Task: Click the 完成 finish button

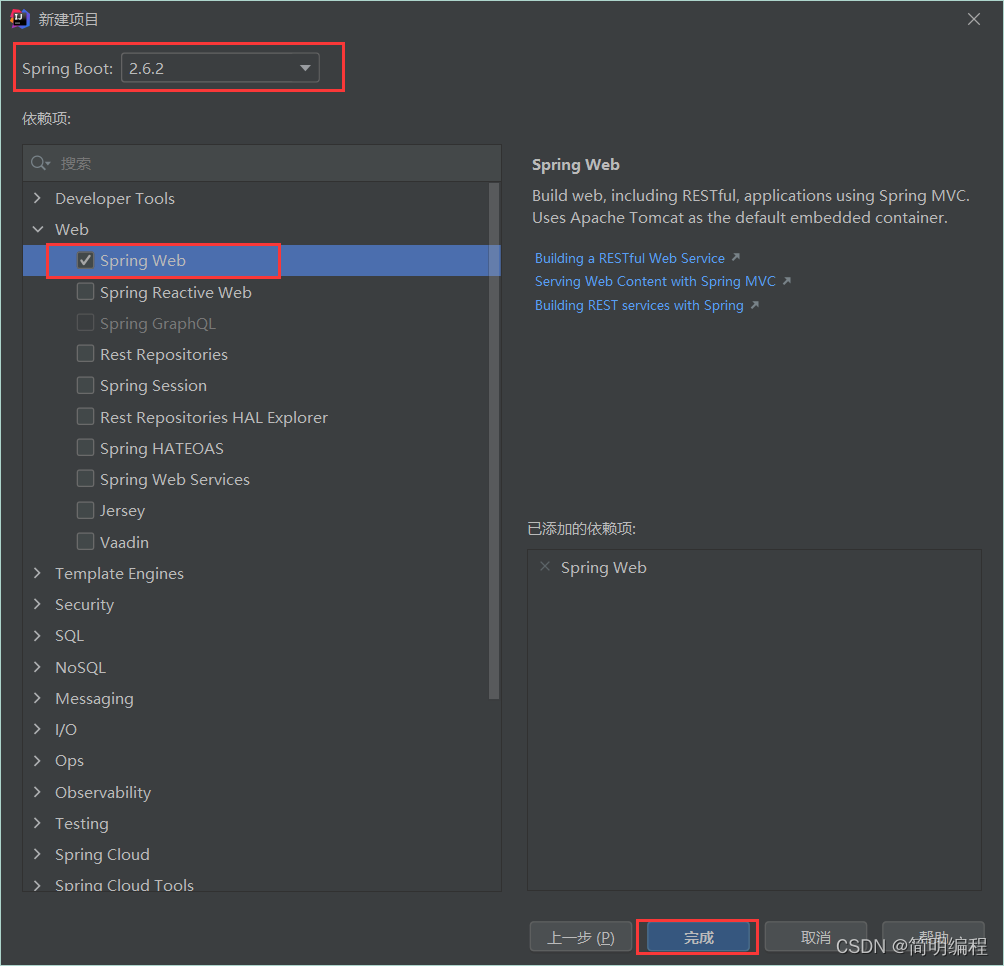Action: point(698,937)
